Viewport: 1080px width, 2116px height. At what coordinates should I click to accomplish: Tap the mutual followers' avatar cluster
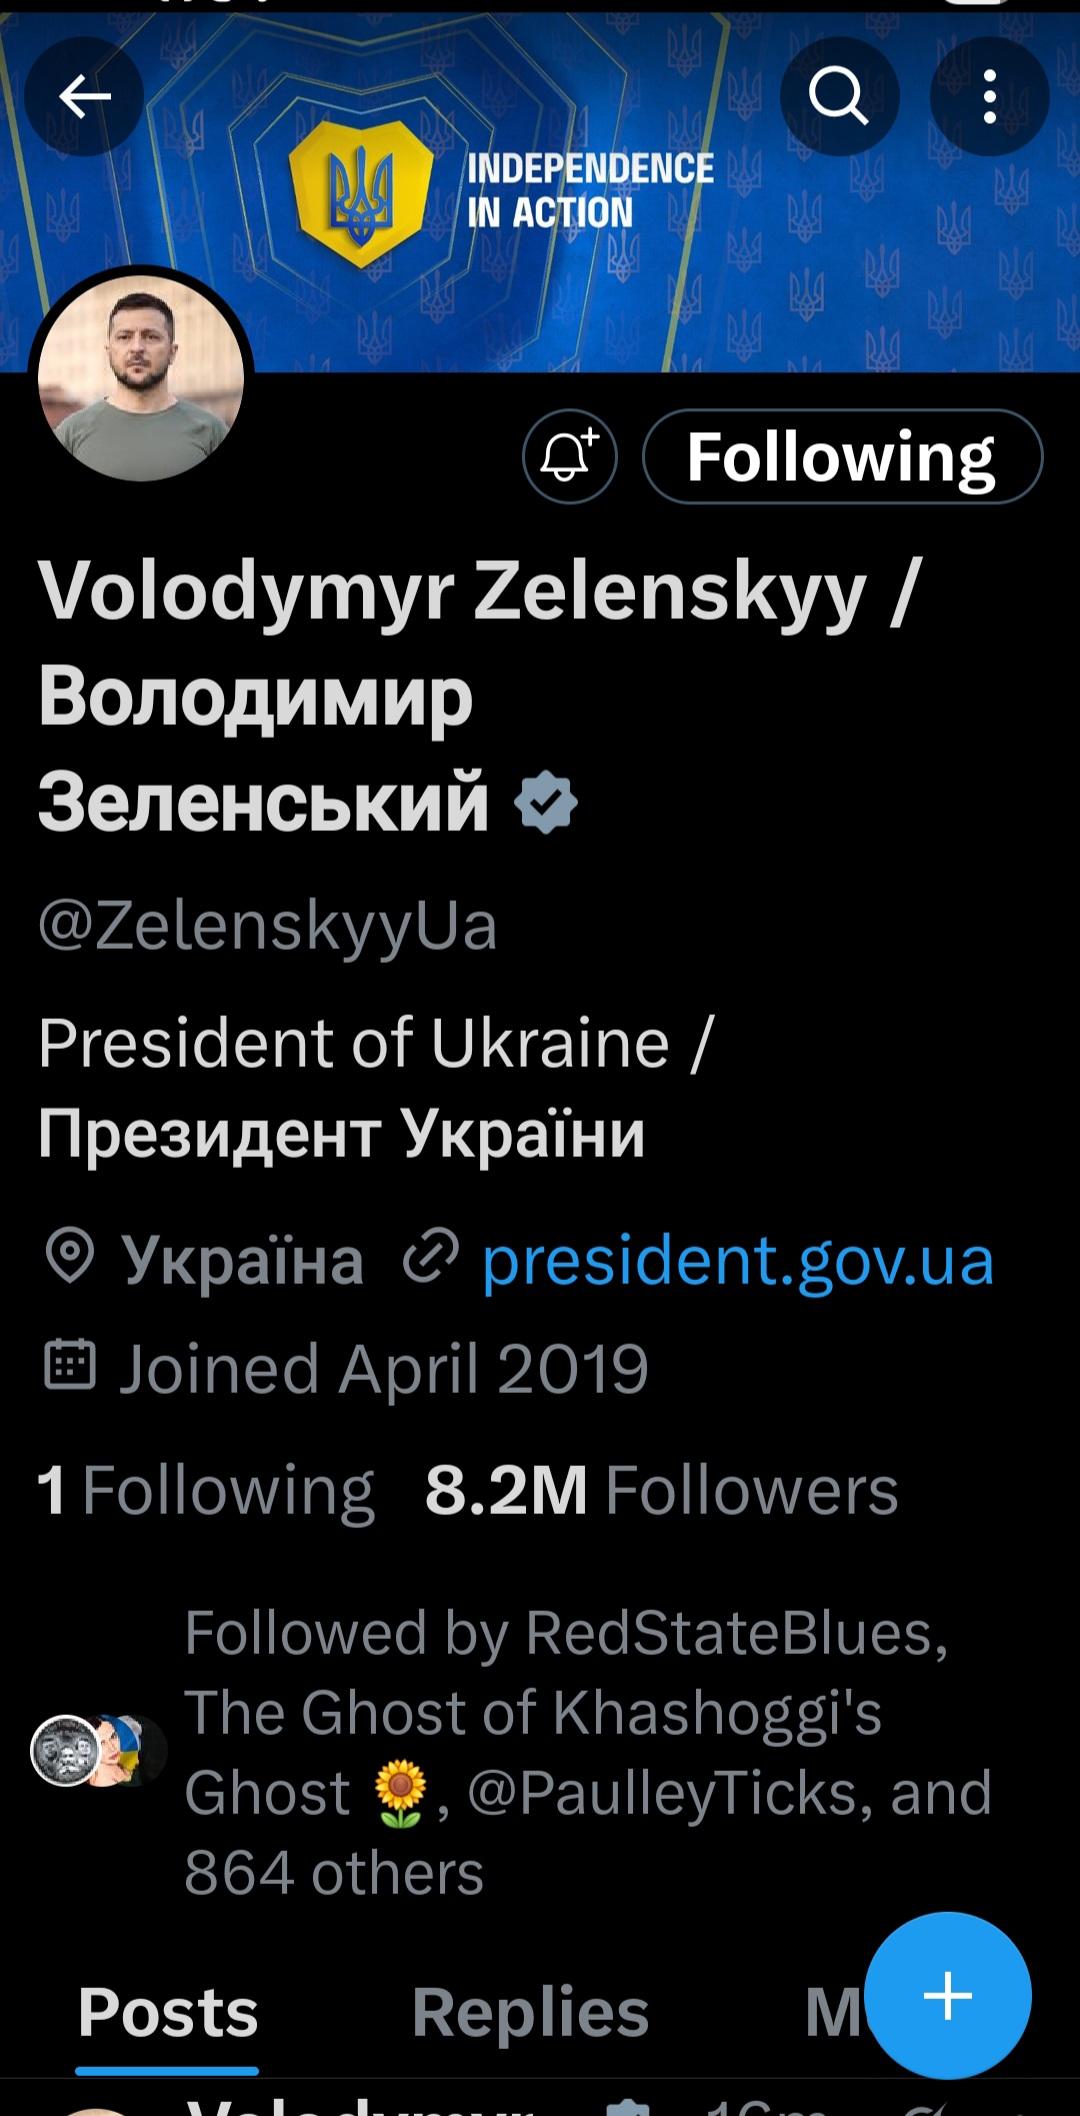98,1751
